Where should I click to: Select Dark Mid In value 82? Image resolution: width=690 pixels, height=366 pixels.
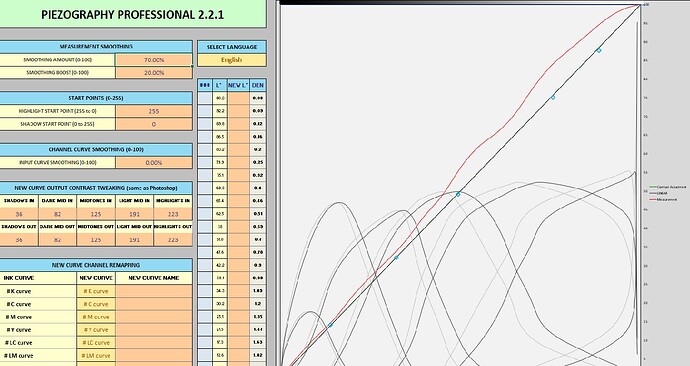[57, 214]
